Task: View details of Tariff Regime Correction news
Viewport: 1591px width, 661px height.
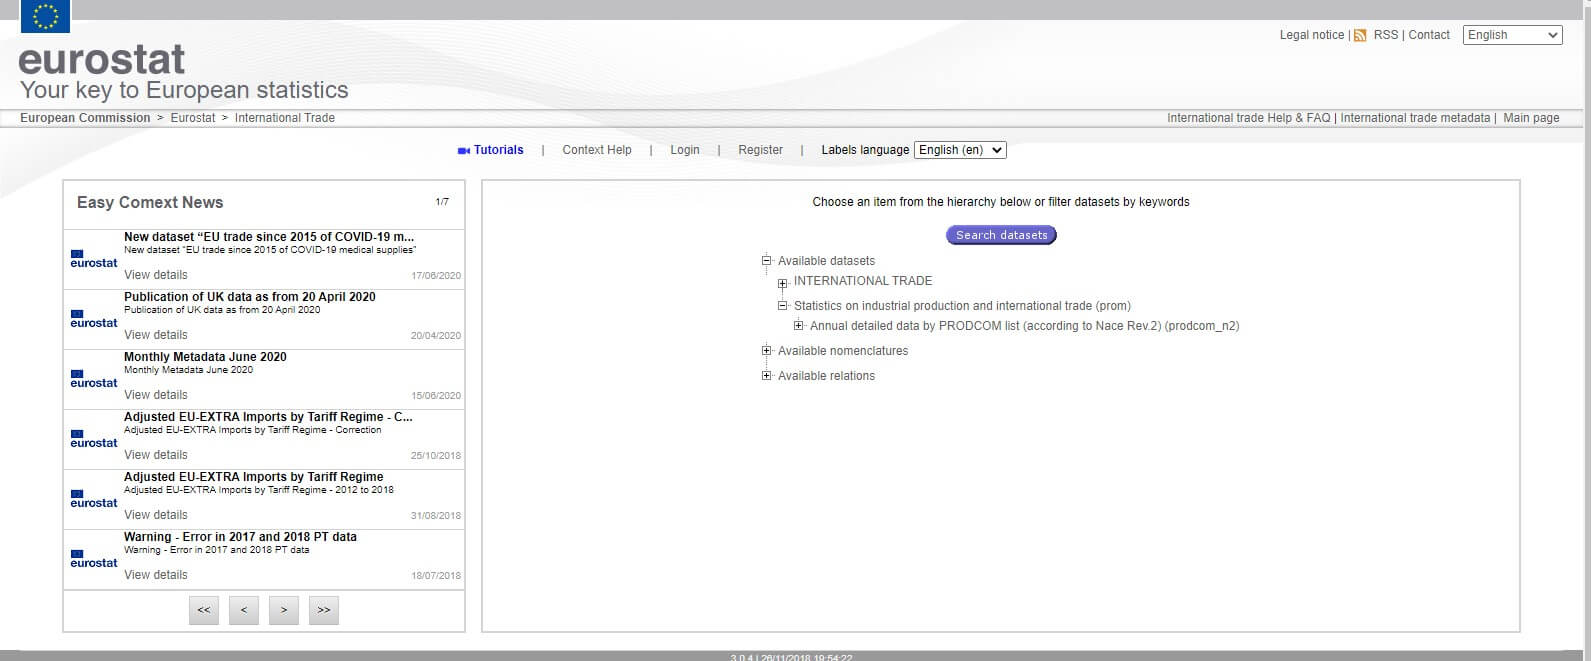Action: [x=156, y=455]
